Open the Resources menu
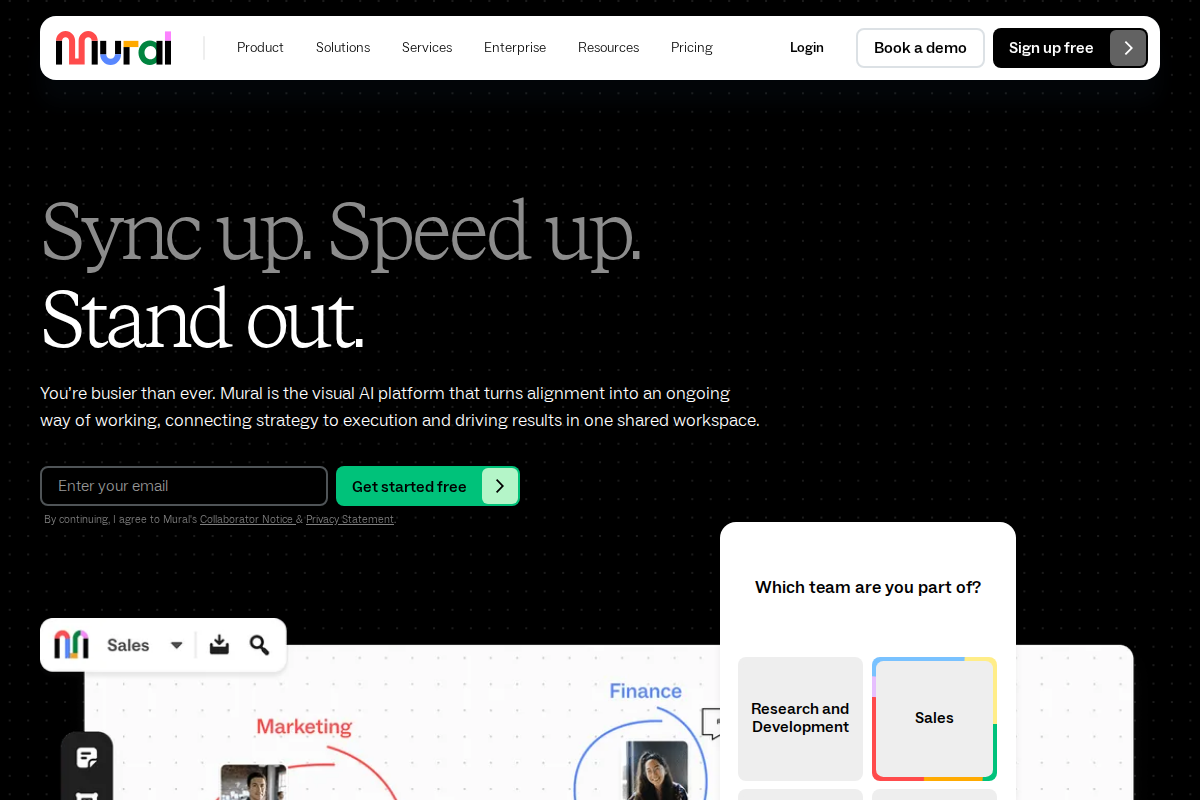This screenshot has width=1200, height=800. coord(608,48)
